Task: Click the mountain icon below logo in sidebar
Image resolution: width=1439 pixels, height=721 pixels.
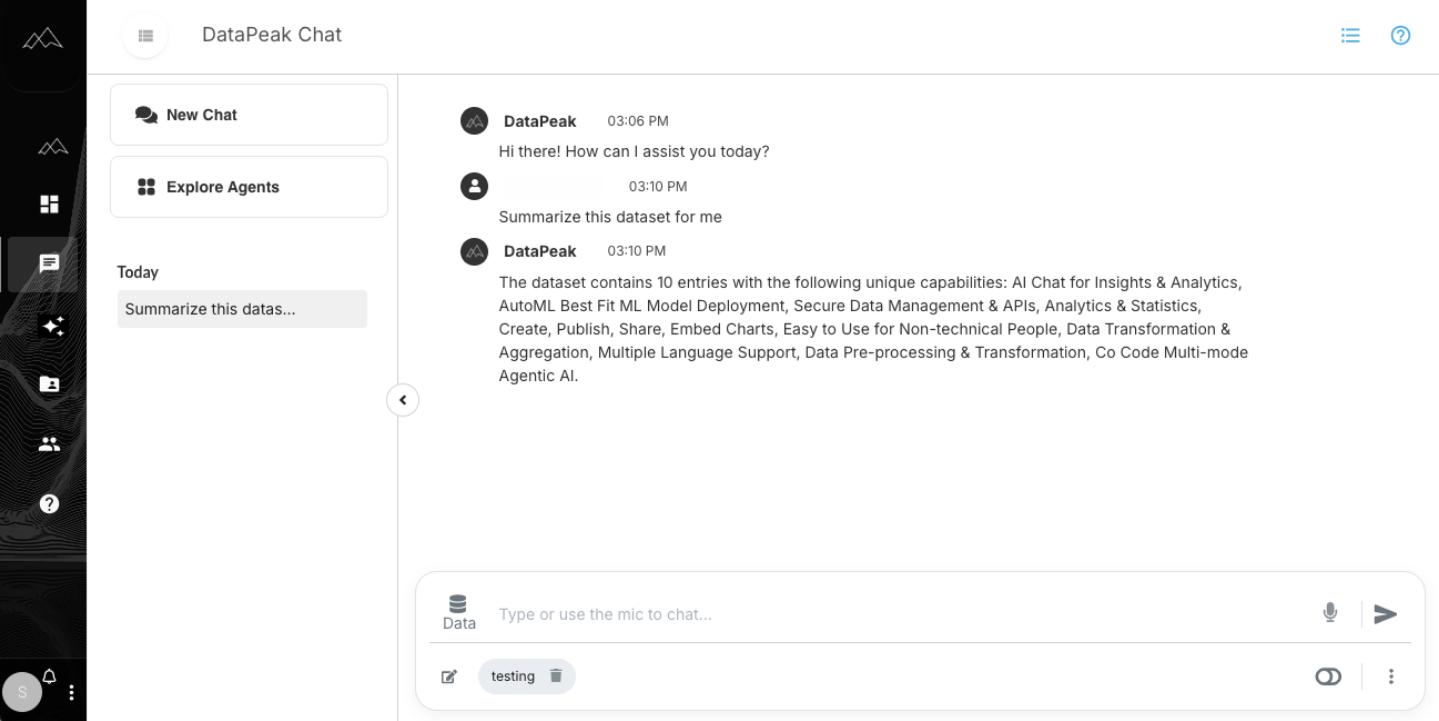Action: pyautogui.click(x=52, y=148)
